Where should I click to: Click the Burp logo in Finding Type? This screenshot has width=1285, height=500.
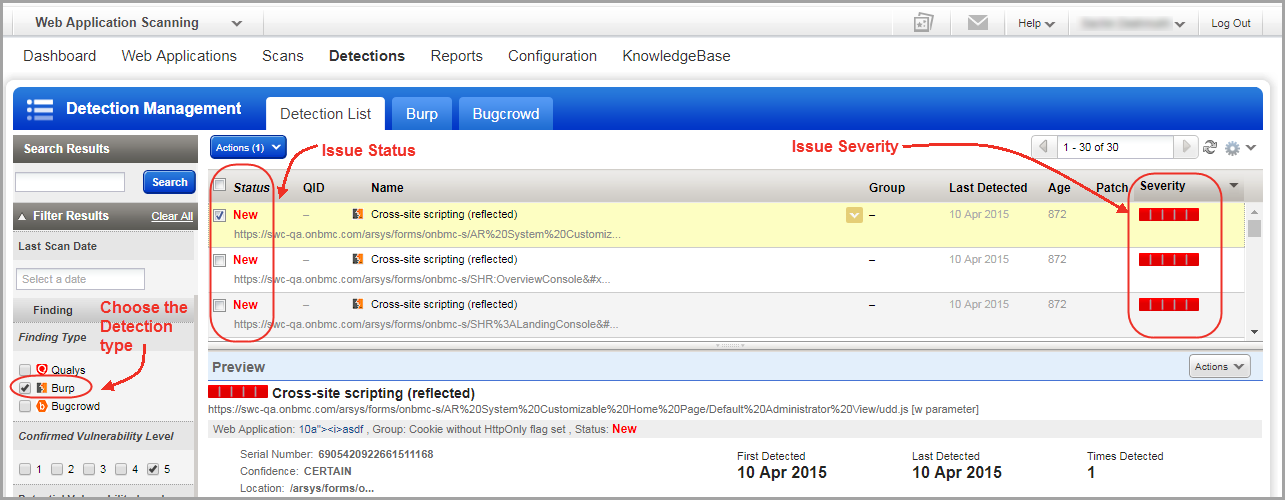click(42, 388)
